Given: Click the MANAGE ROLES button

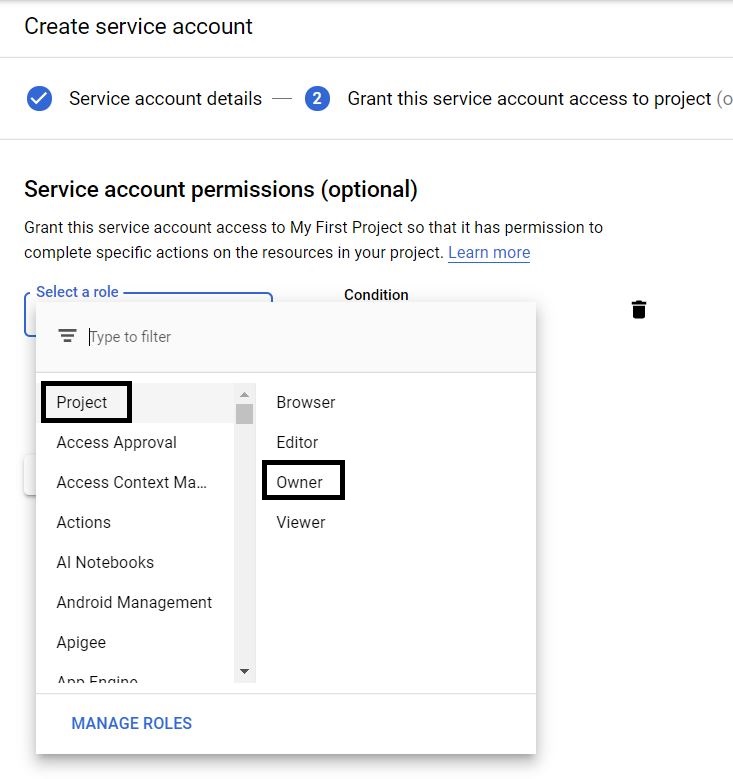Looking at the screenshot, I should tap(132, 723).
